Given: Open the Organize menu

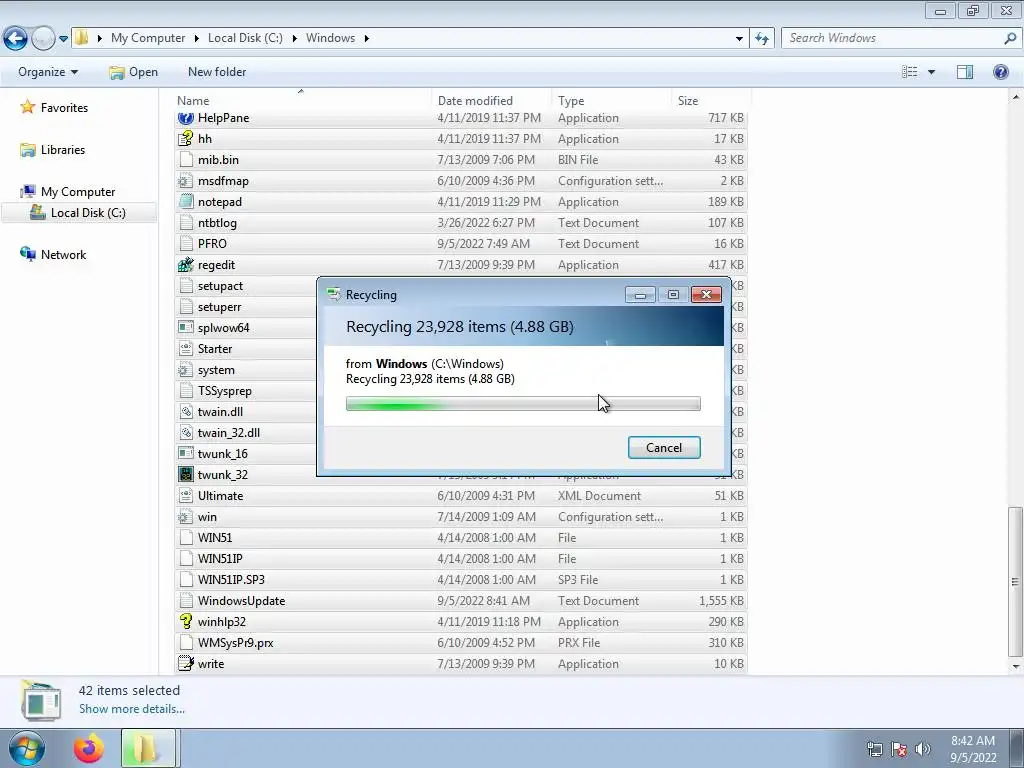Looking at the screenshot, I should point(48,72).
